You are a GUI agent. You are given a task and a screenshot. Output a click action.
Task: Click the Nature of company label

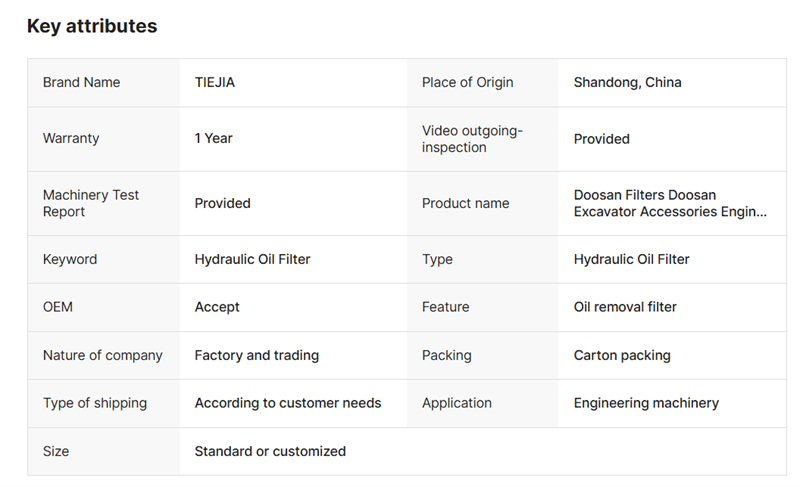tap(103, 355)
